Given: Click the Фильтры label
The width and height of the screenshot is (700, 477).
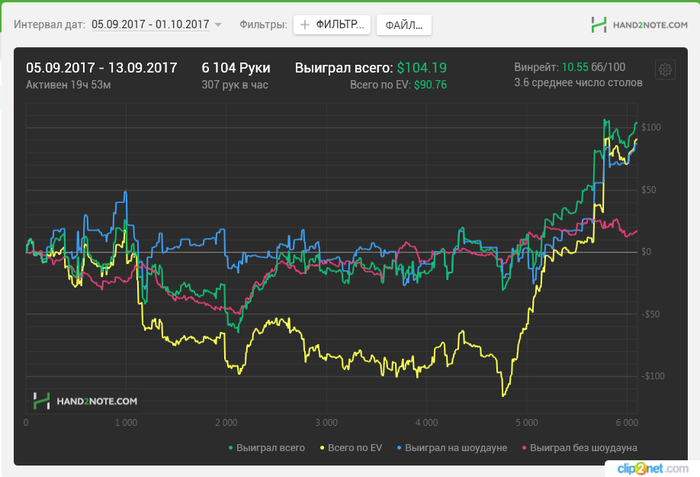Looking at the screenshot, I should (x=263, y=25).
